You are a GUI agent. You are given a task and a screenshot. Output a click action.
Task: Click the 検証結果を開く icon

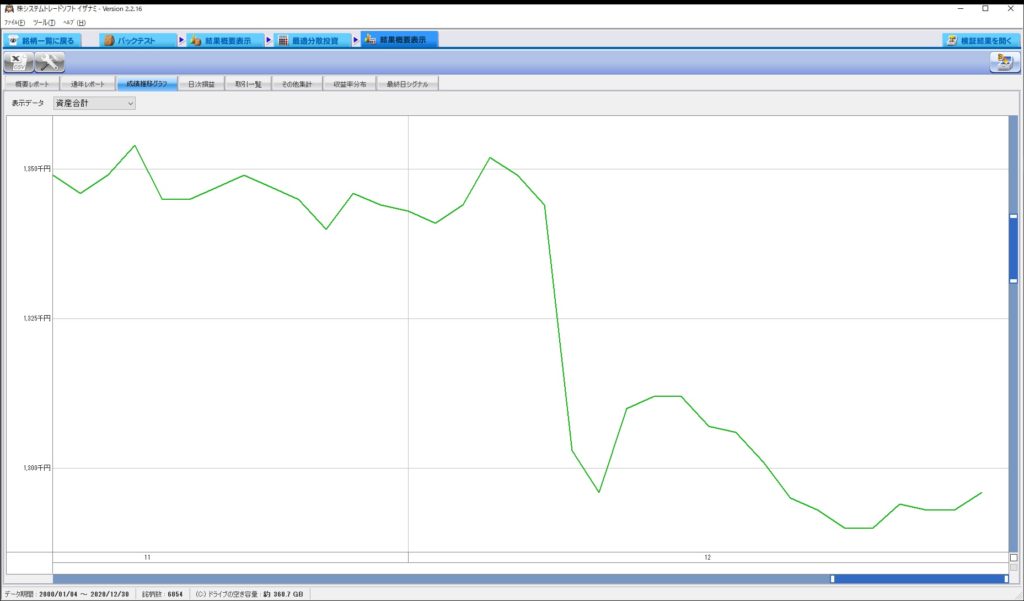pyautogui.click(x=951, y=40)
